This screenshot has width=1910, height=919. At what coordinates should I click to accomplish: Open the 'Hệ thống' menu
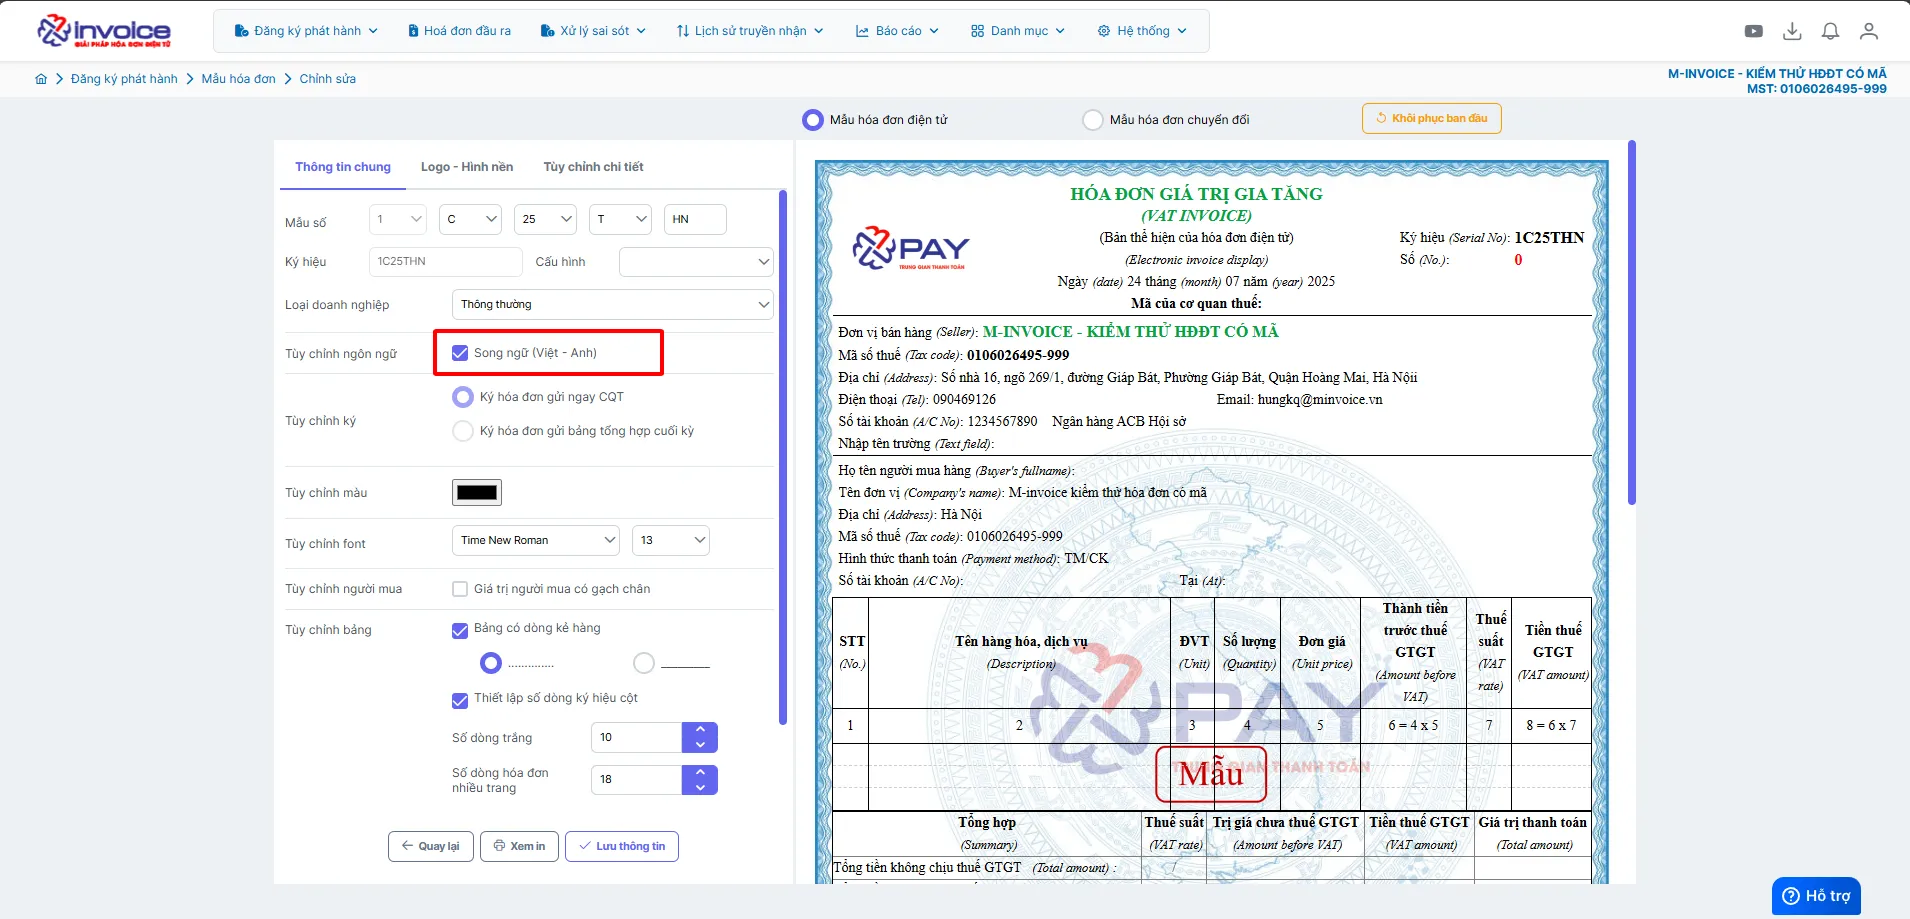[1142, 31]
